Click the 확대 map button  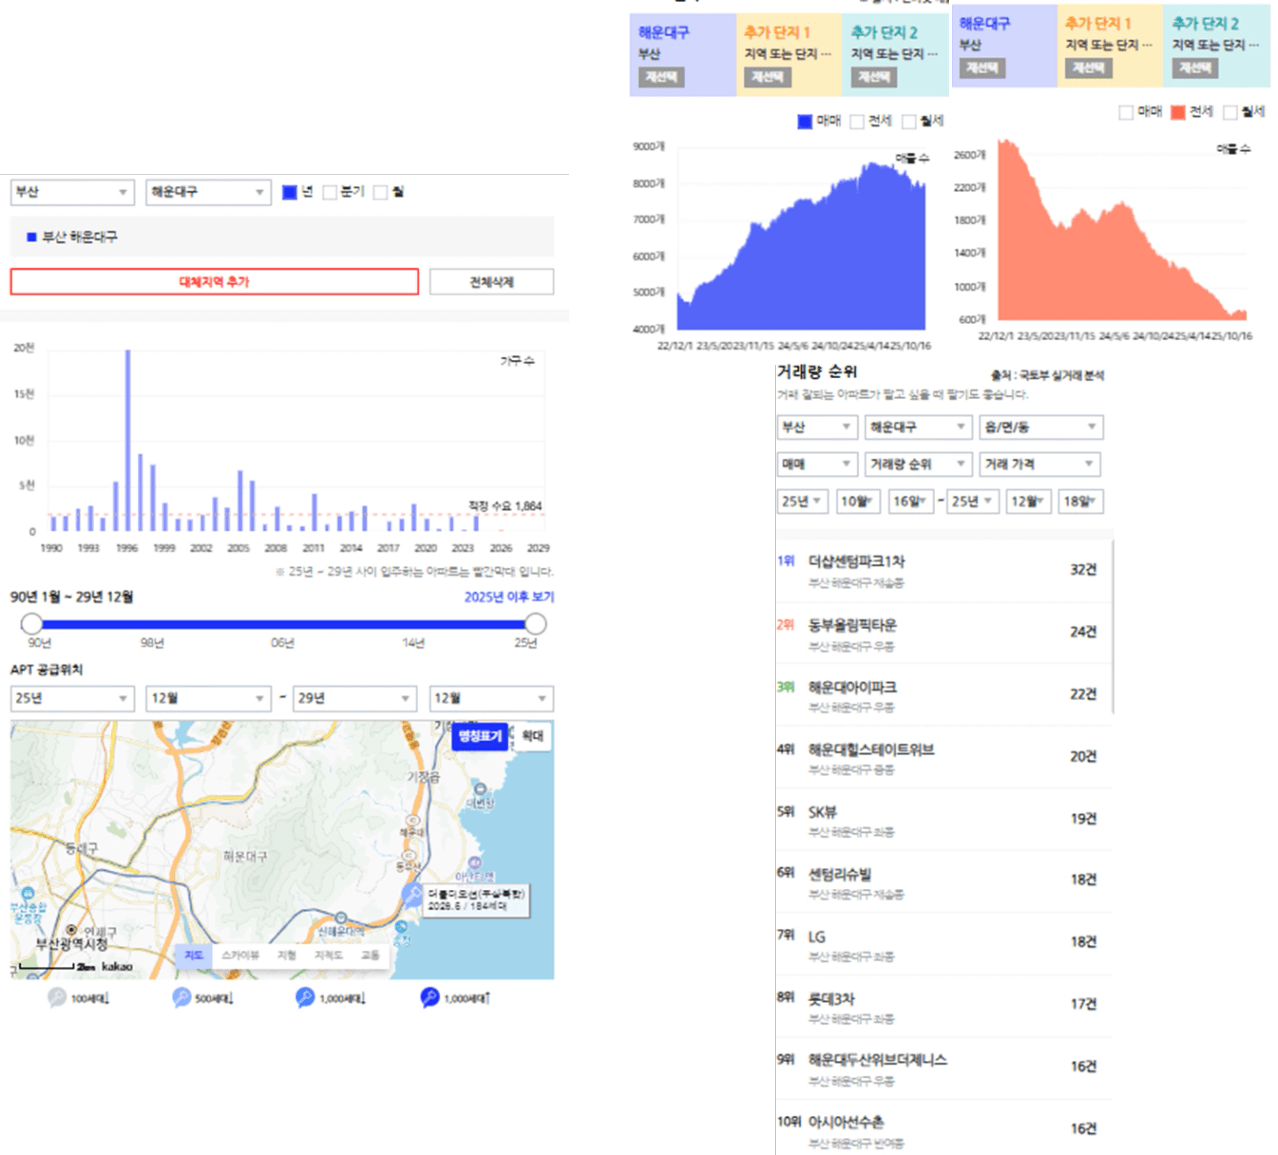pyautogui.click(x=533, y=736)
